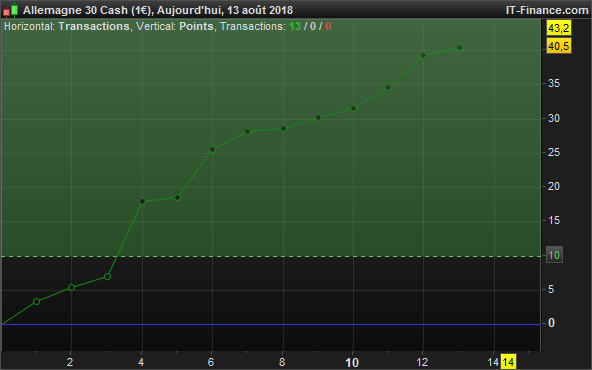Click the chart title 'Allemagne 30 Cash (1€)'

tap(88, 10)
